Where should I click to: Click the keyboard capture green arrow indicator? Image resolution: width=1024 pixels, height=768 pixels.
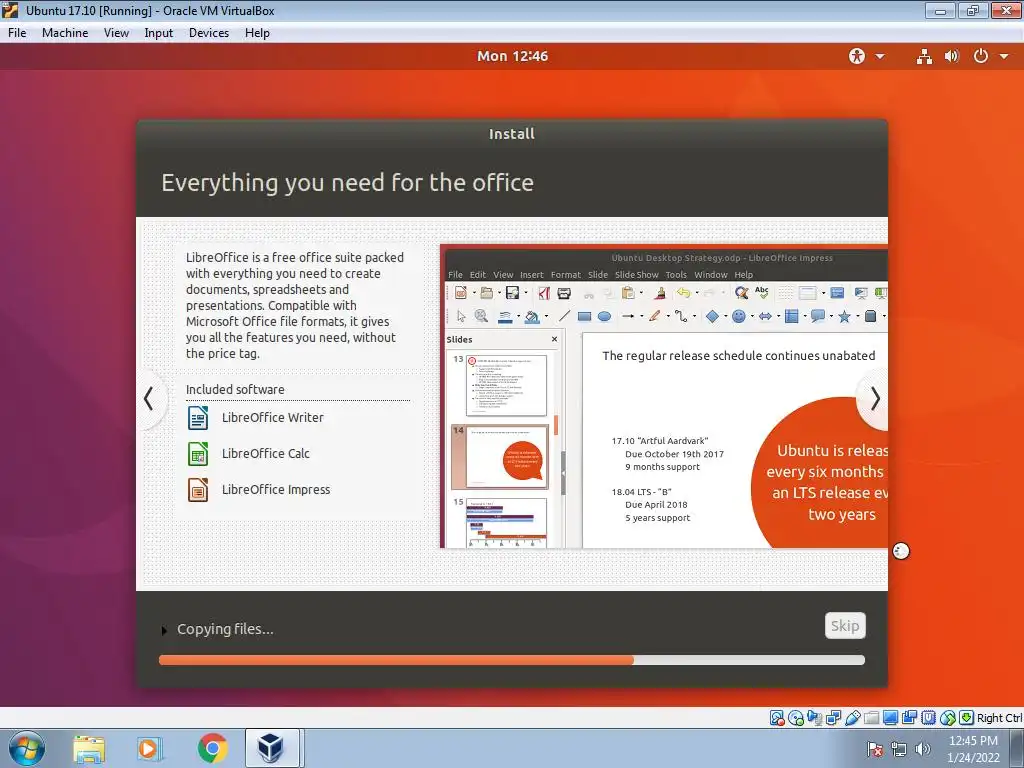[x=967, y=718]
